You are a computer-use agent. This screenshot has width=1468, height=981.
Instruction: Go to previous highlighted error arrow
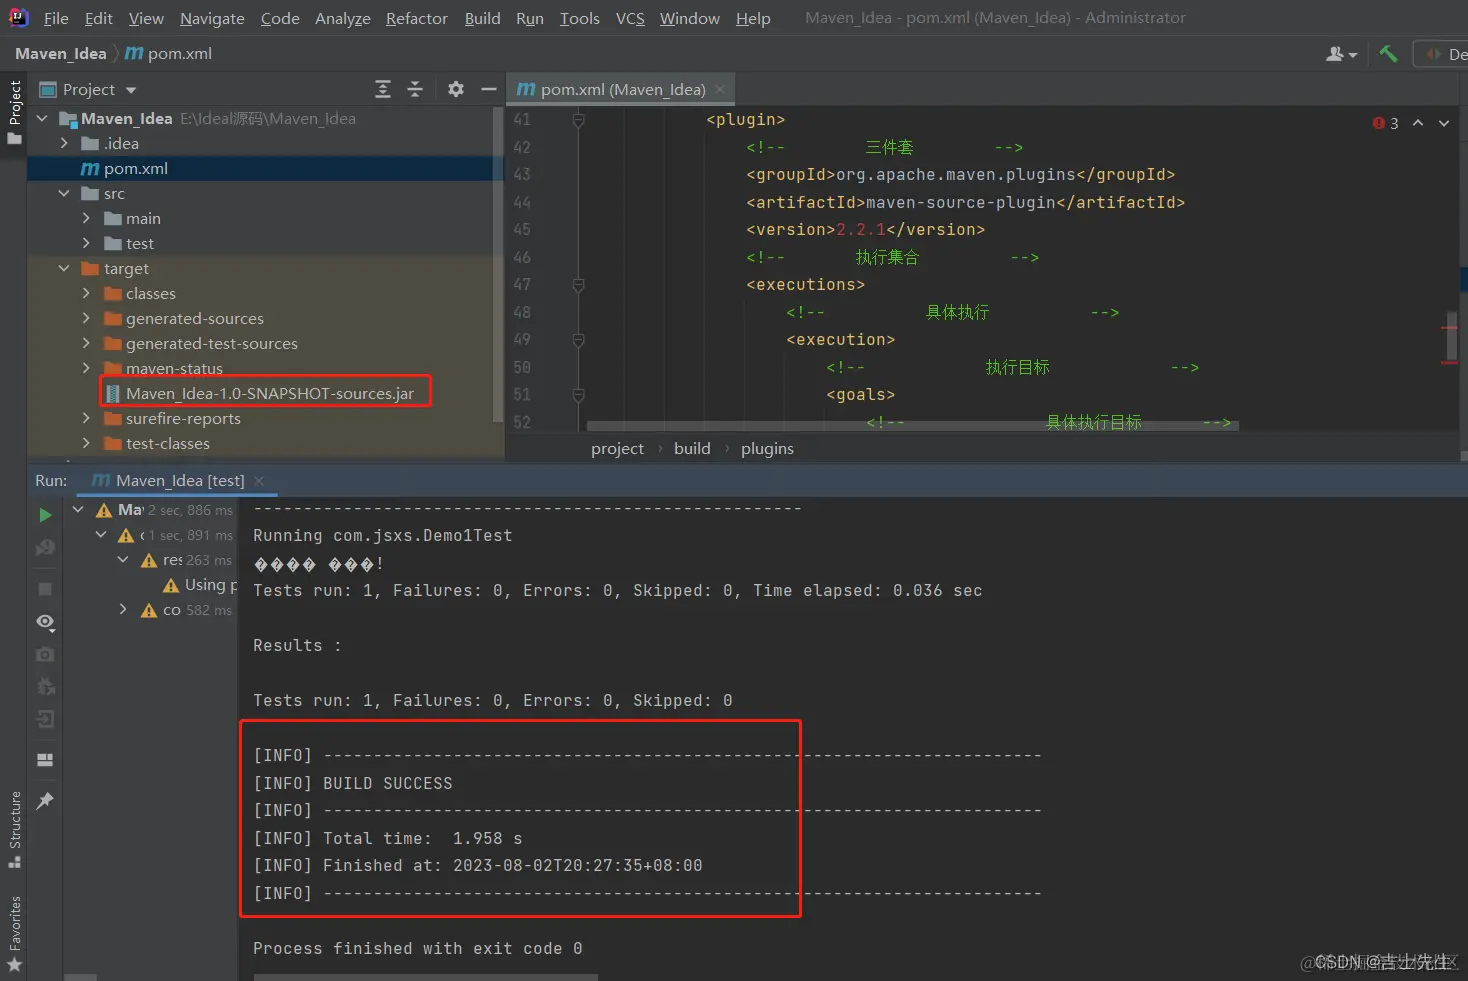1418,123
